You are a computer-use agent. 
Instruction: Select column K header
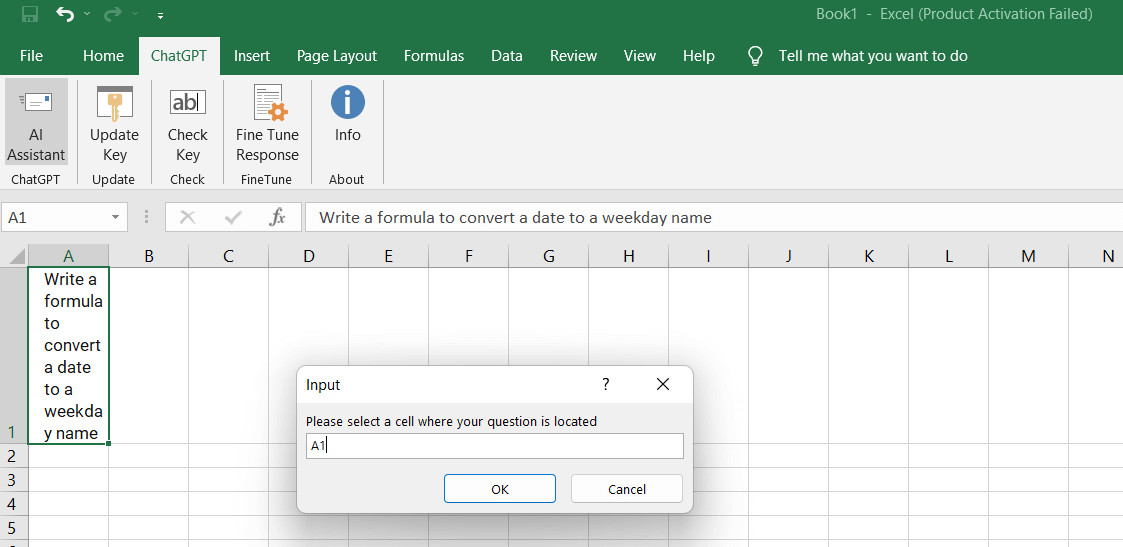pos(869,256)
